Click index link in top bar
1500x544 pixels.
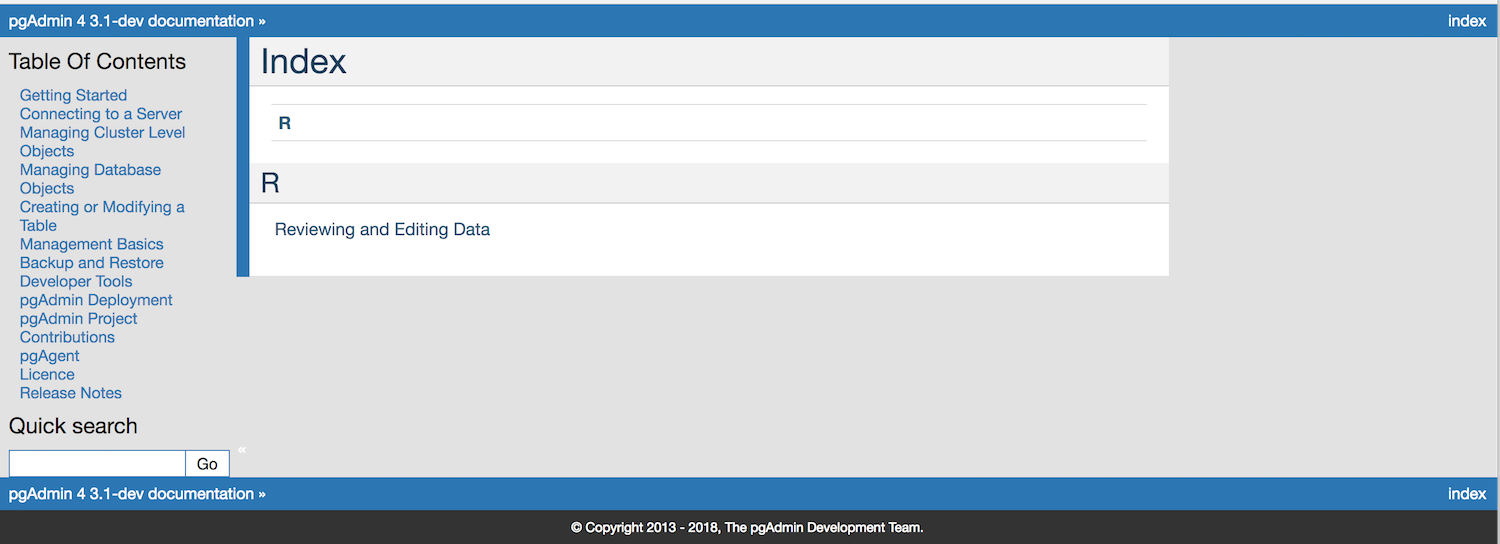(1466, 21)
